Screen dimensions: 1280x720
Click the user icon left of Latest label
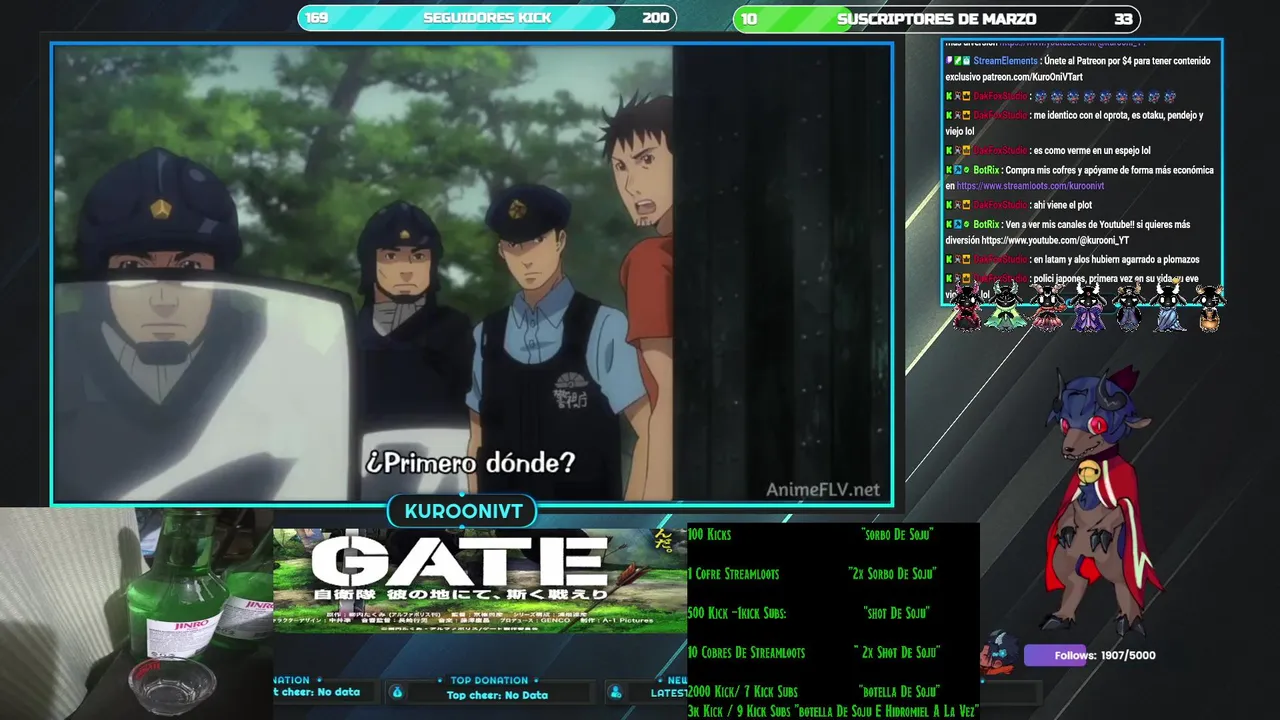(x=616, y=692)
